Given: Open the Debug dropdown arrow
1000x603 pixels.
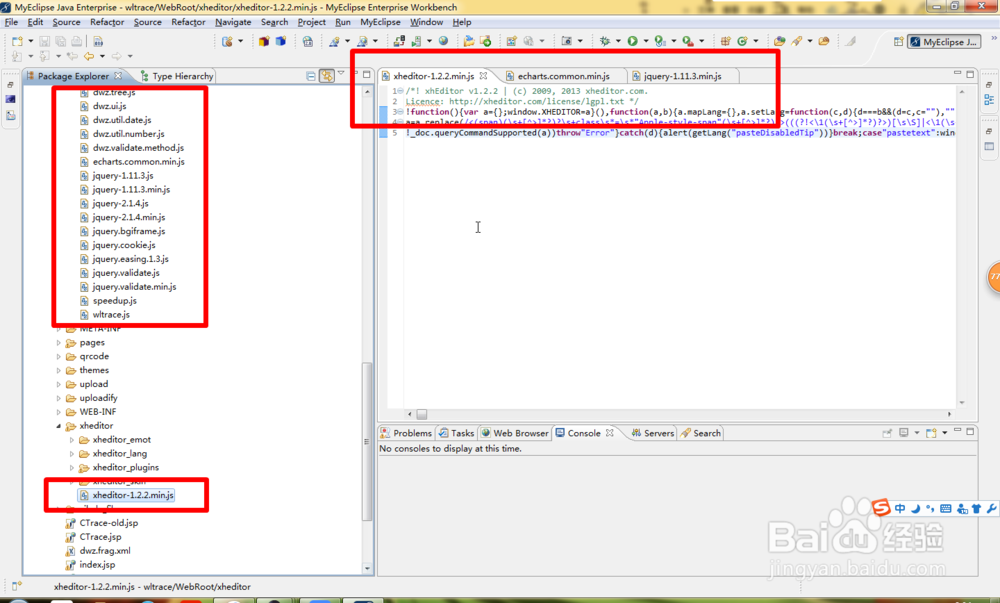Looking at the screenshot, I should coord(617,41).
